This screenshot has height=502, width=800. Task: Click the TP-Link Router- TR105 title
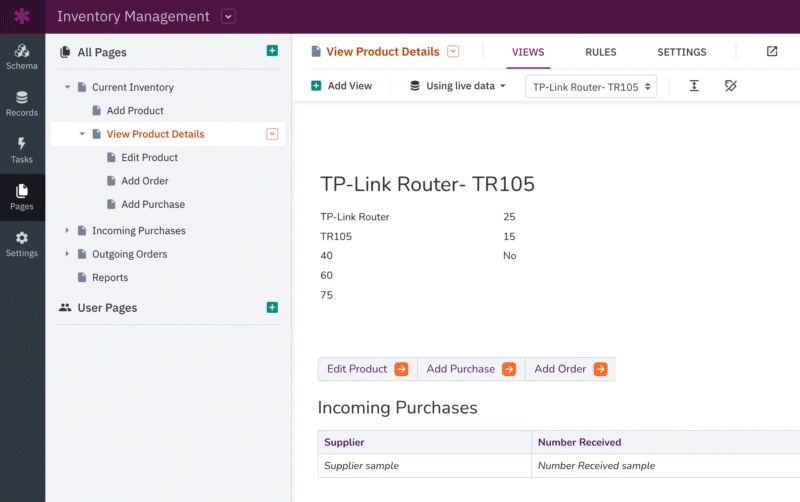click(x=428, y=184)
